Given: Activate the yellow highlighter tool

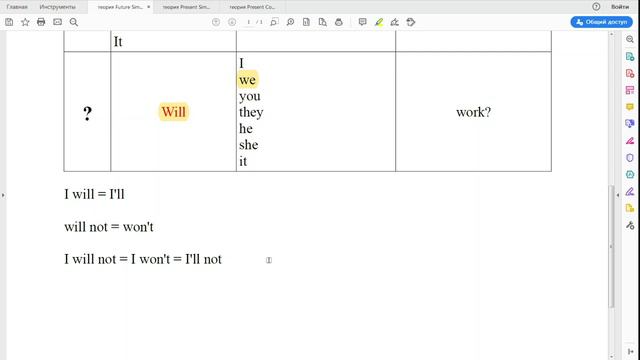Looking at the screenshot, I should coord(379,22).
